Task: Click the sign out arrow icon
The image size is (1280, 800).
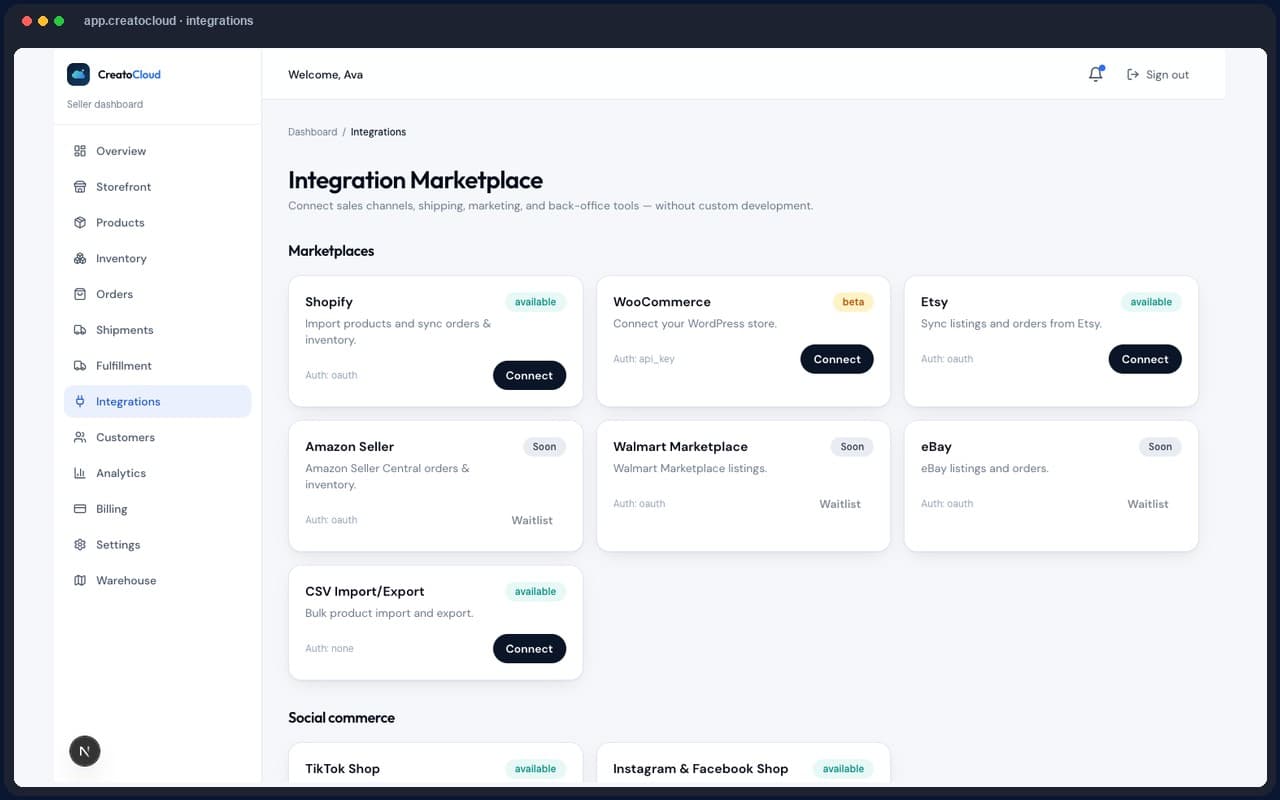Action: 1133,74
